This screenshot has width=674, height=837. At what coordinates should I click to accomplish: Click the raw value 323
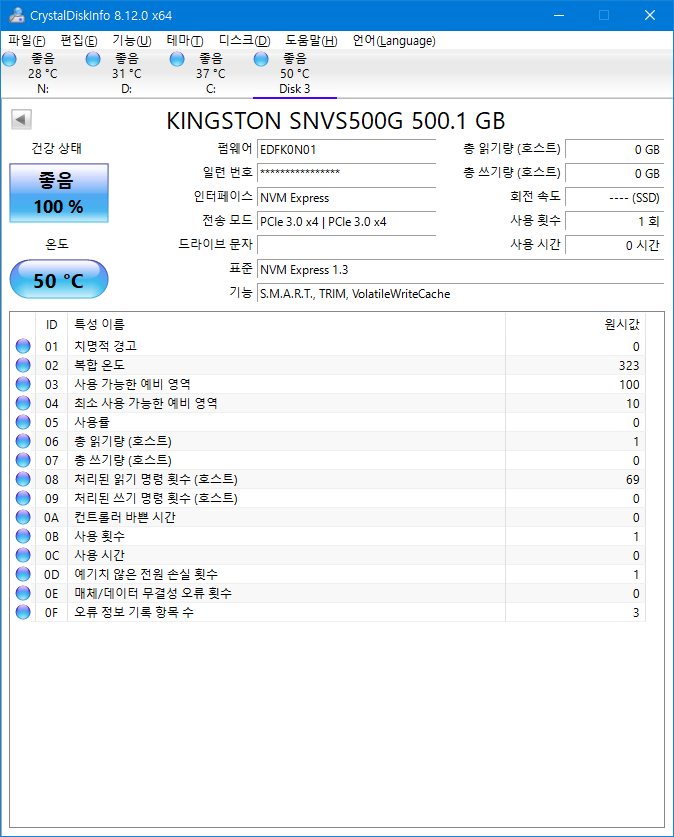coord(629,366)
